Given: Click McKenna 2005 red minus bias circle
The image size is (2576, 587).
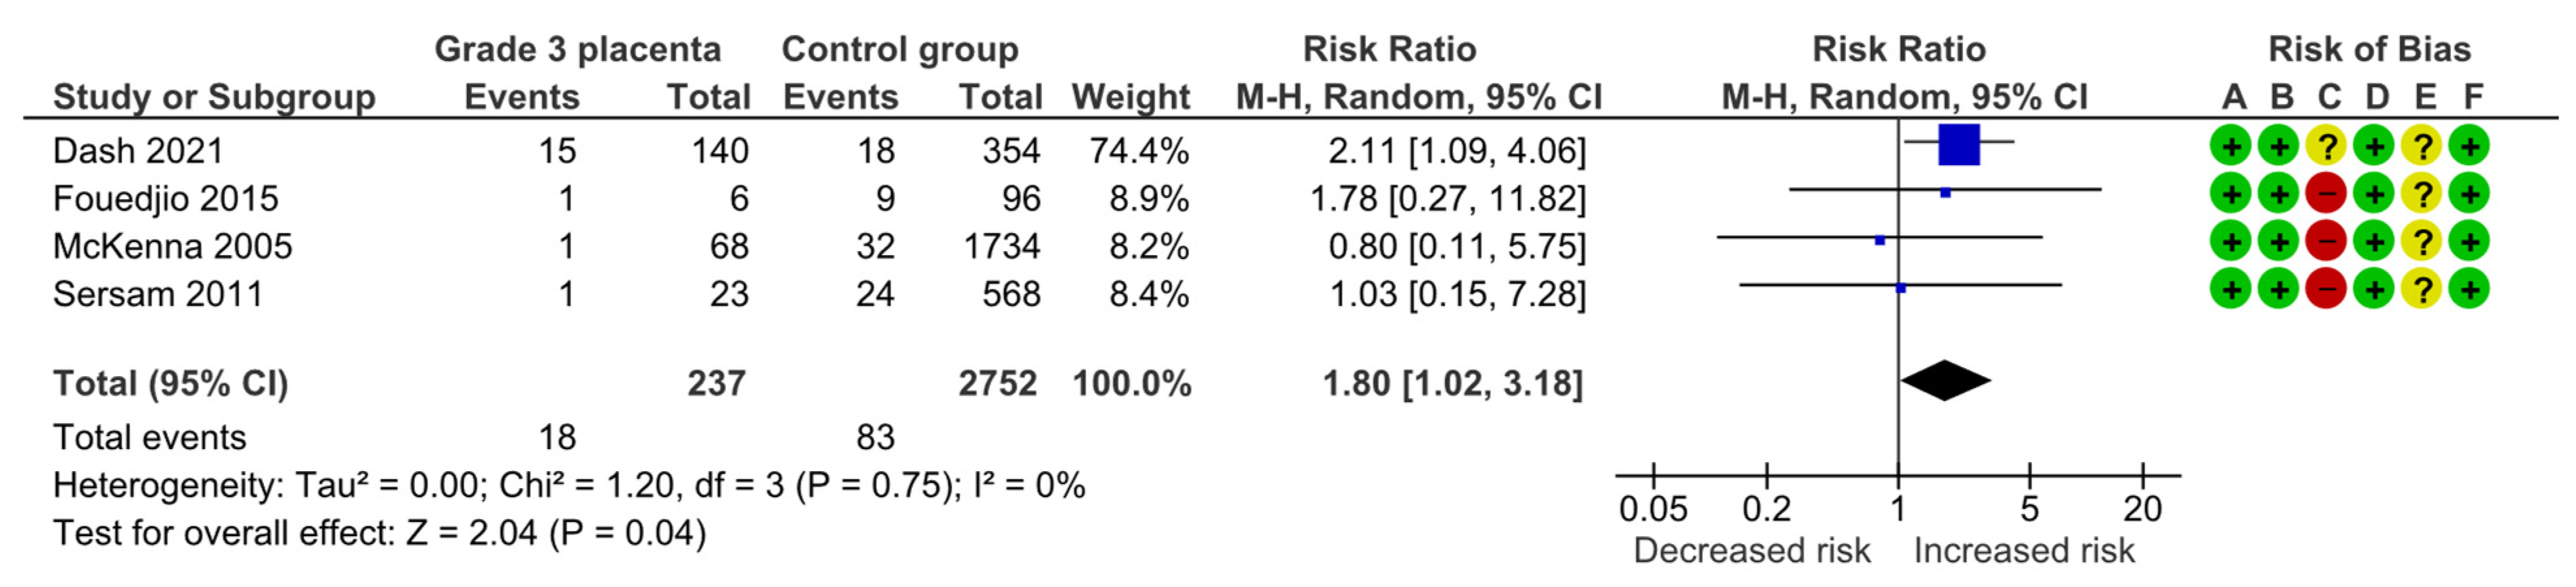Looking at the screenshot, I should pyautogui.click(x=2326, y=242).
